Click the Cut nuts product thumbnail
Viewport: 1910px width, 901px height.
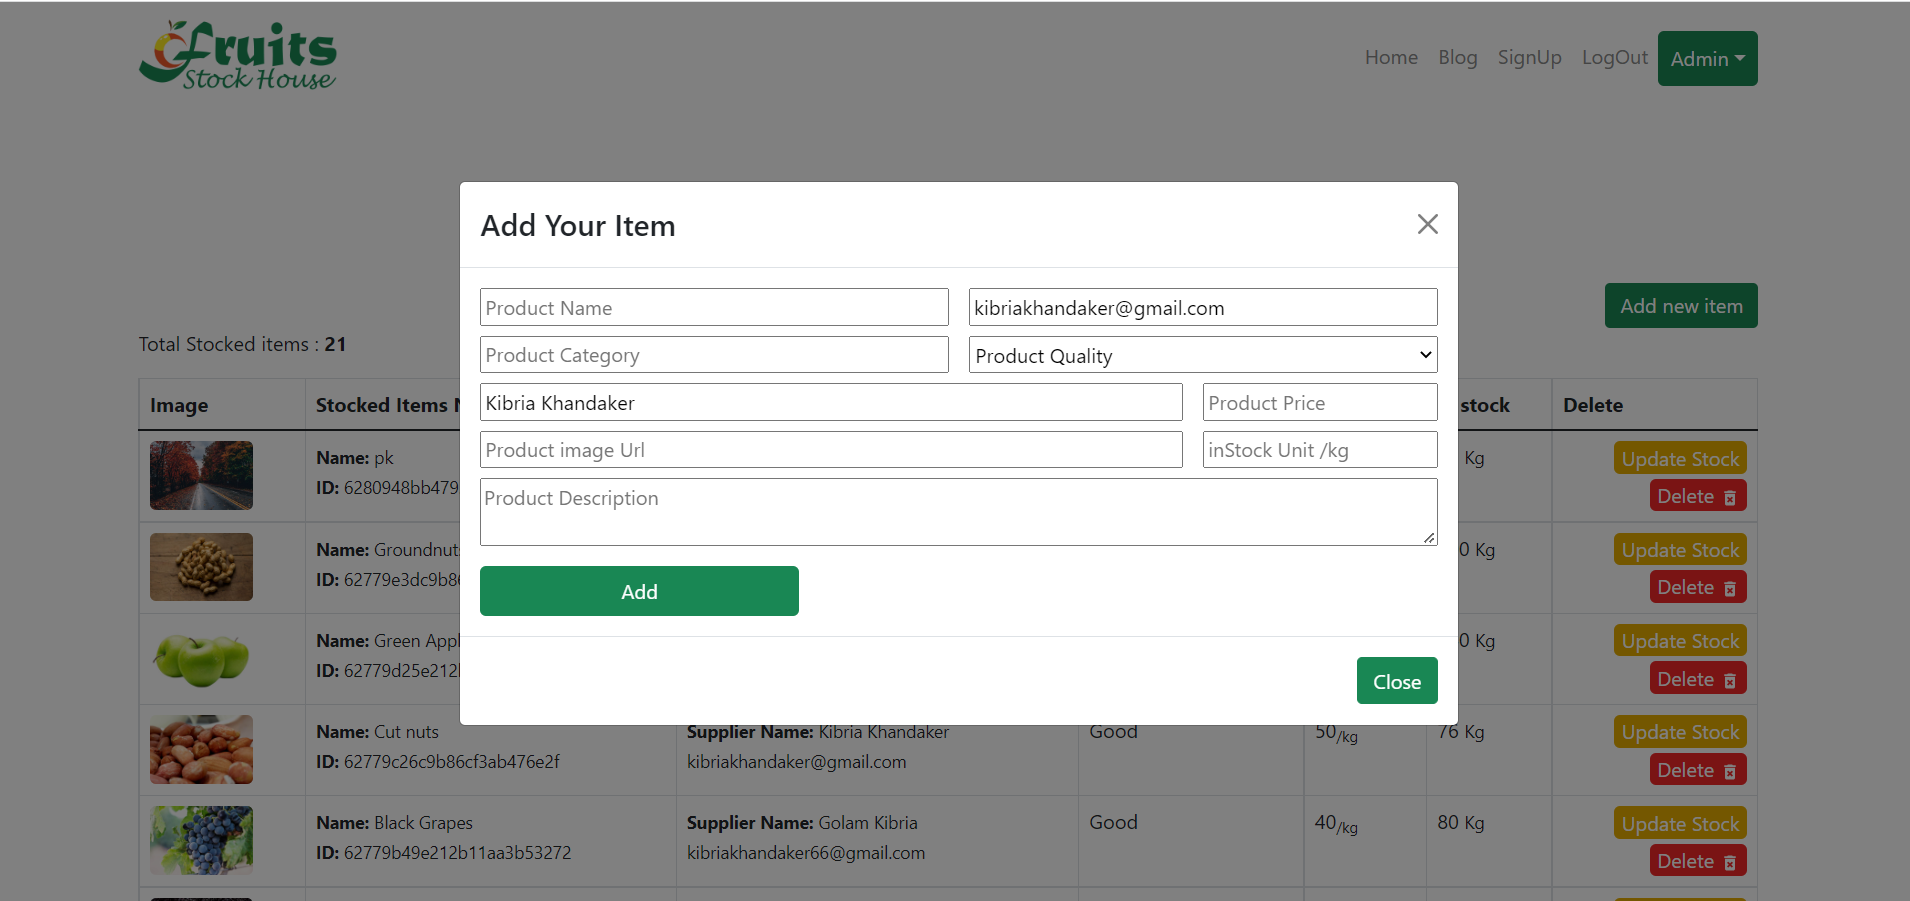201,749
